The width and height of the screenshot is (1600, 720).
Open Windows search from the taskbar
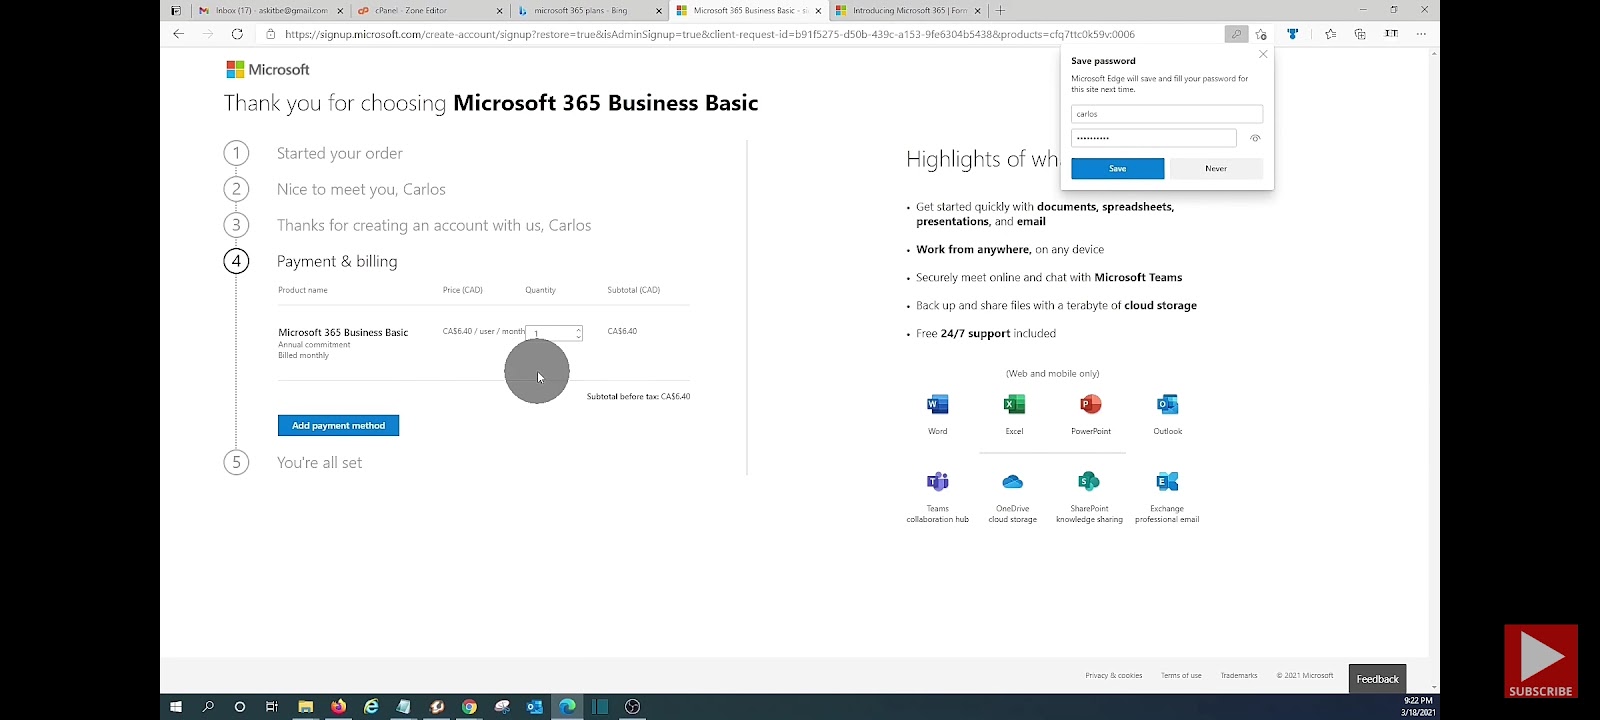[x=208, y=707]
